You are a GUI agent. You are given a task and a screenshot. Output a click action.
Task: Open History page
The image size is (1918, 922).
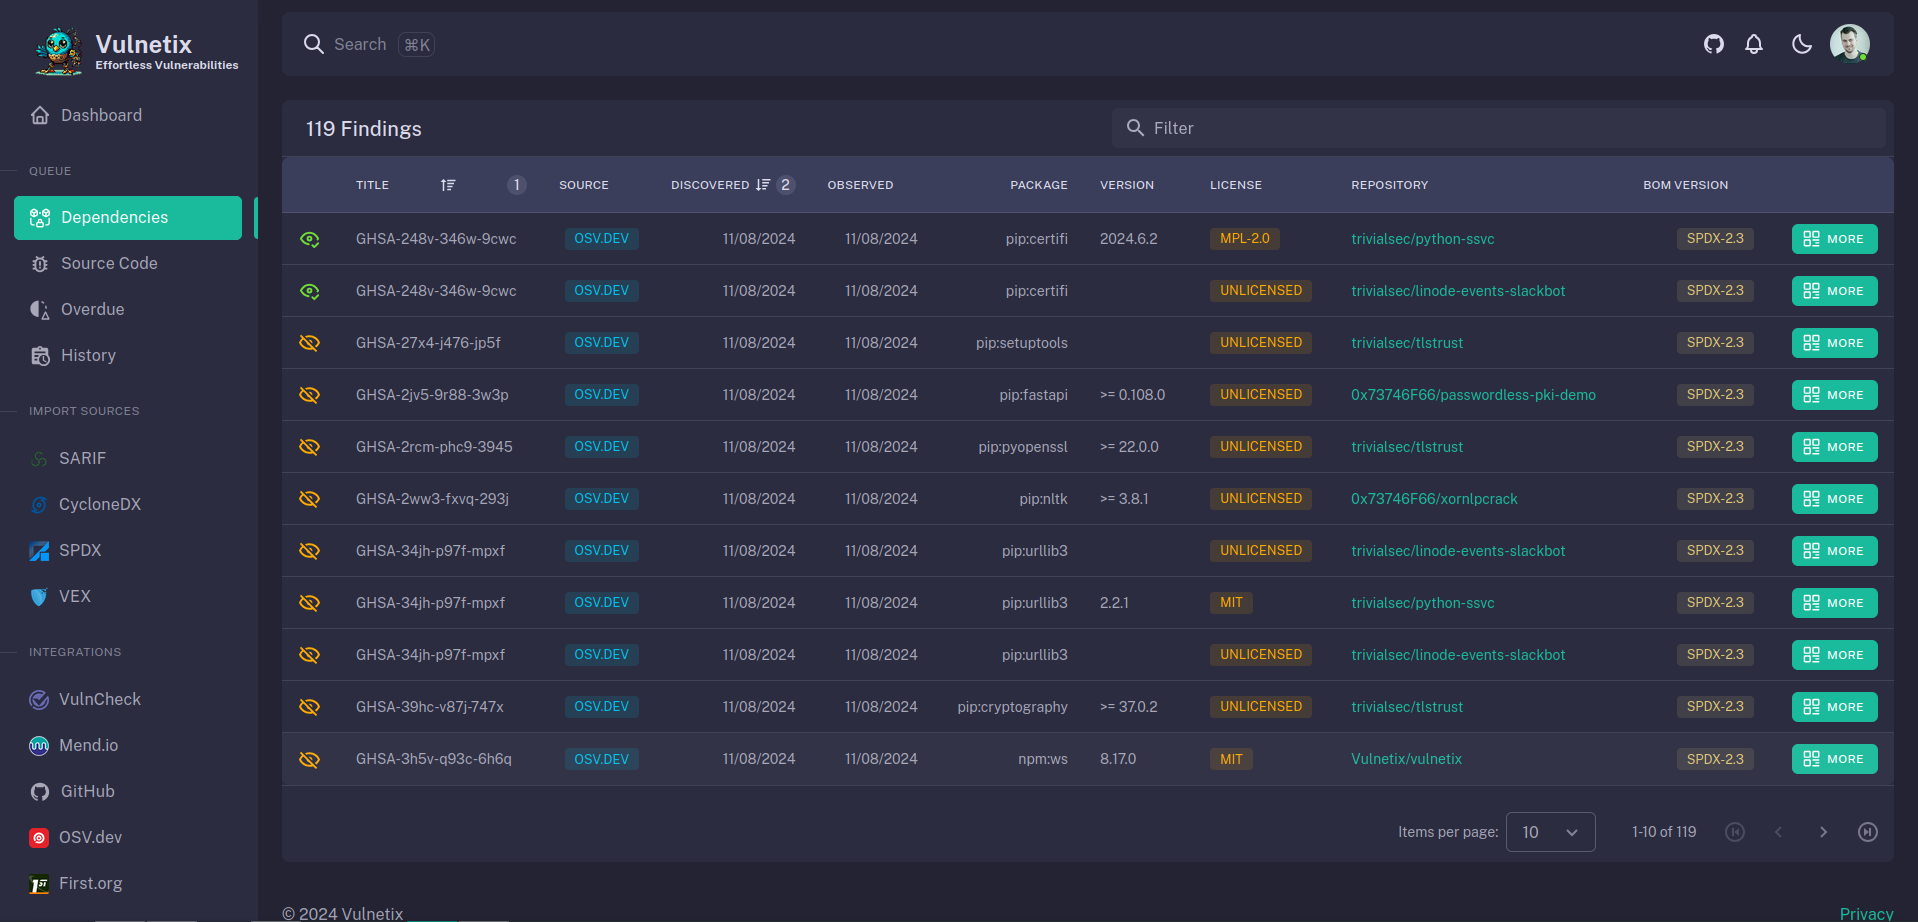pyautogui.click(x=128, y=355)
